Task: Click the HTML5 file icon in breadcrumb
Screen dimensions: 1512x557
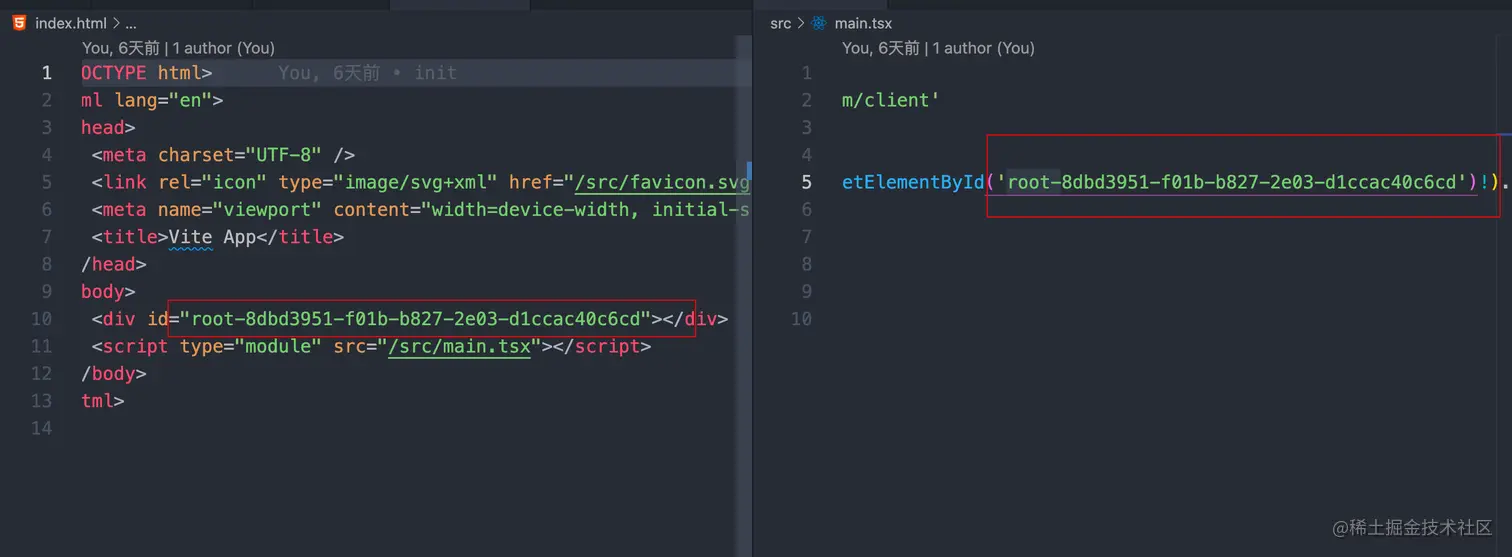Action: point(19,23)
